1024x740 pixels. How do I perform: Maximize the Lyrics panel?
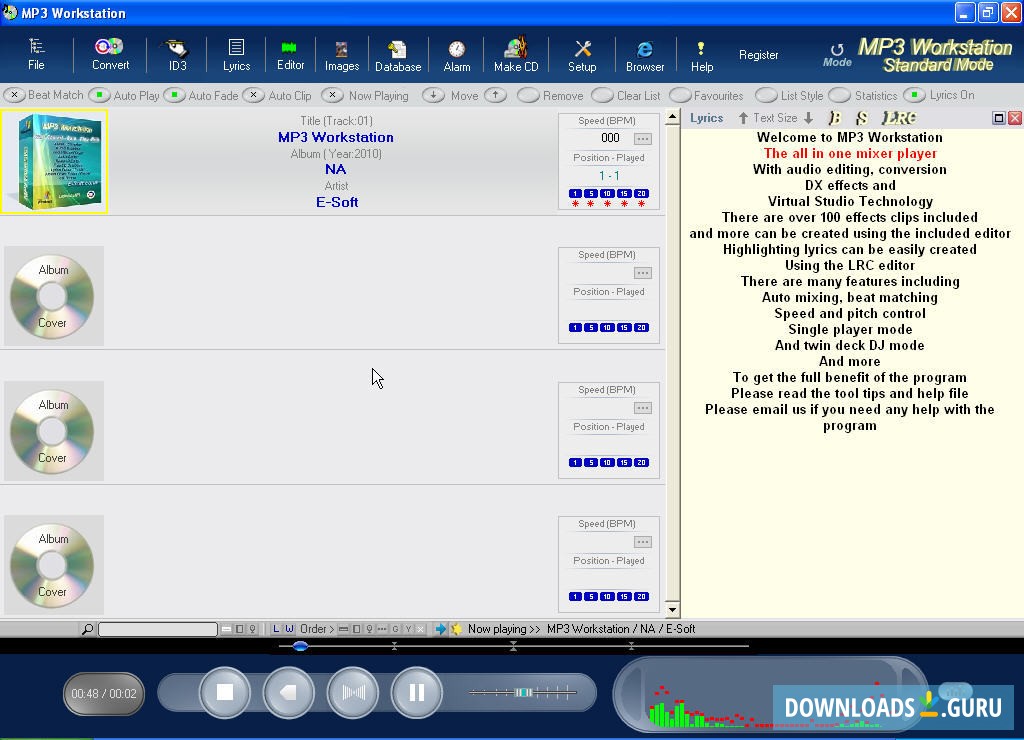[999, 118]
